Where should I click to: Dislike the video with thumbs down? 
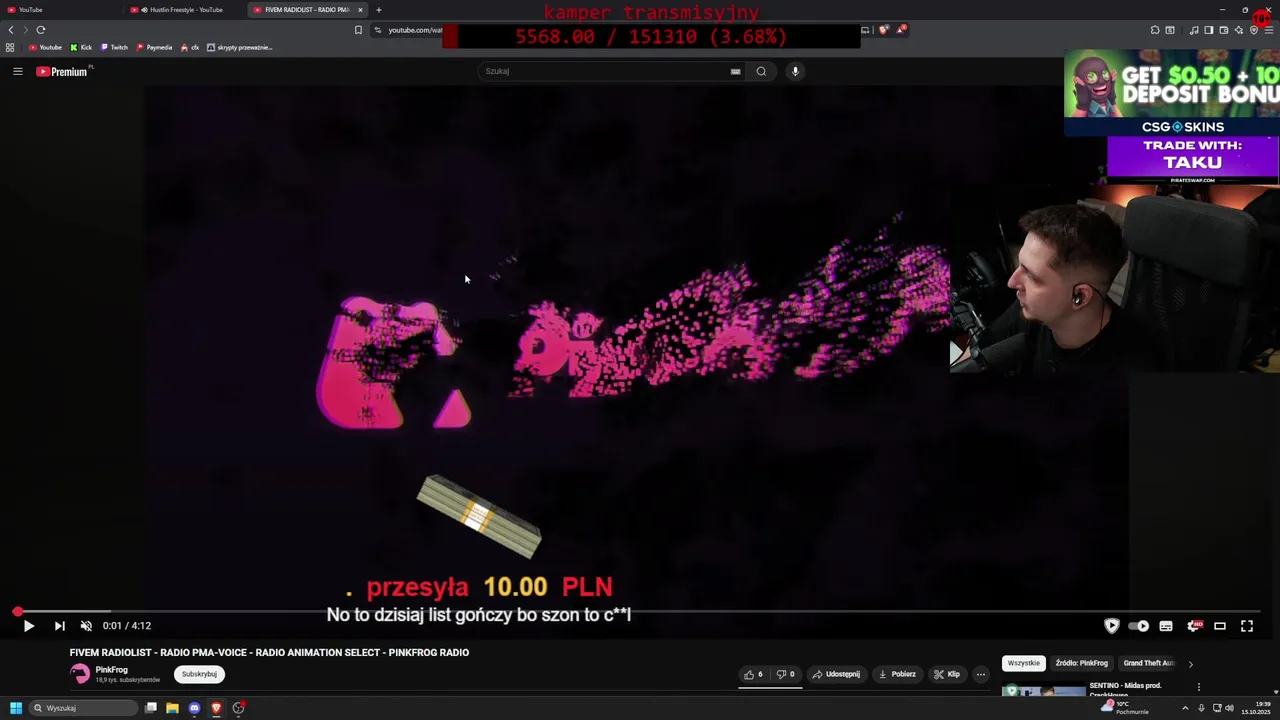point(786,674)
